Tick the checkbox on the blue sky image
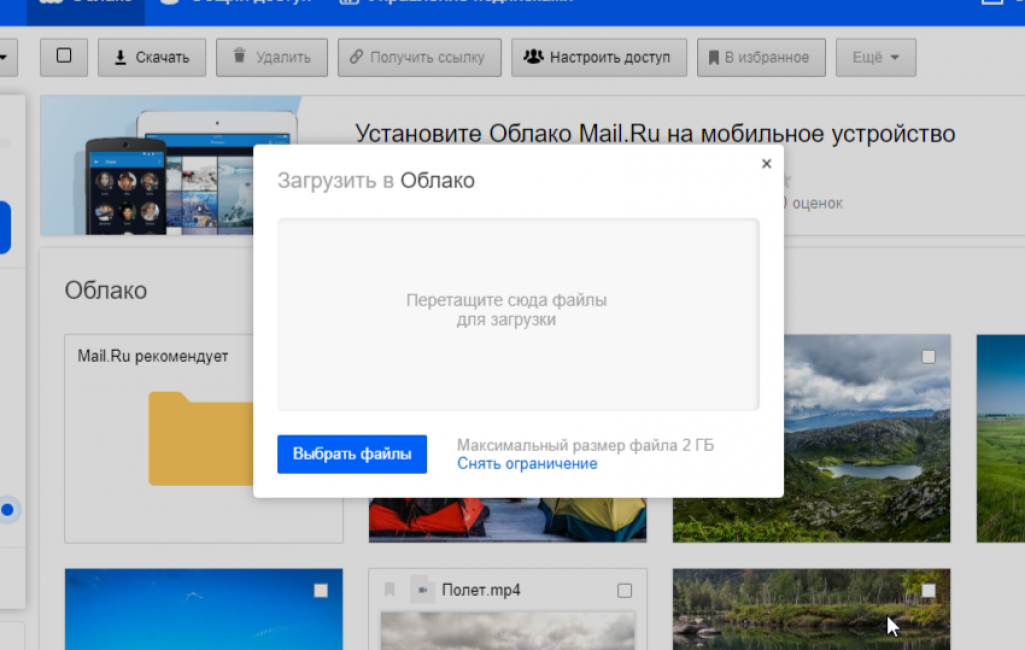1025x650 pixels. 320,591
